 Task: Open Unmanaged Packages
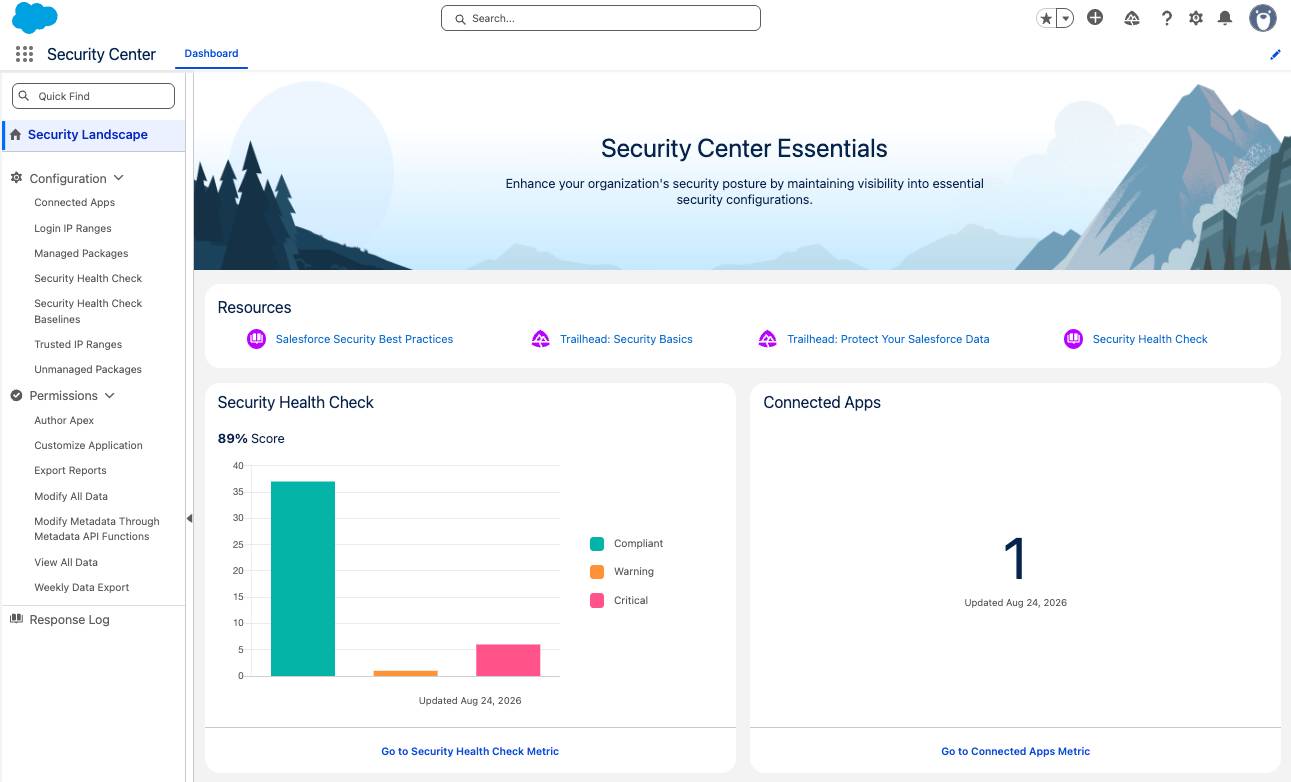pyautogui.click(x=88, y=370)
